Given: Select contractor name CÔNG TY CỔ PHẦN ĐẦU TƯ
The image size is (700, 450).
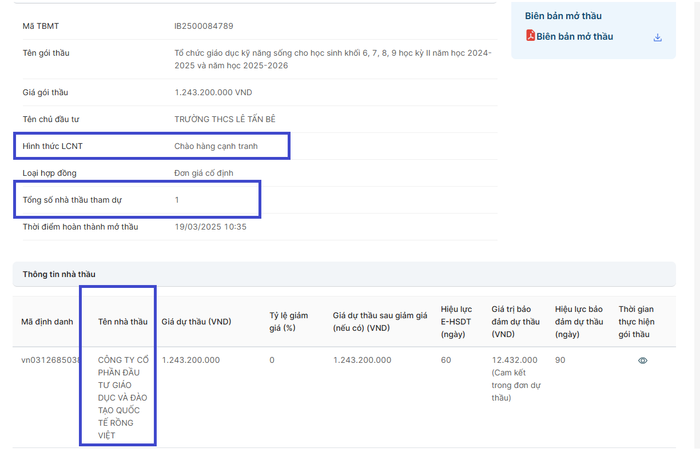Looking at the screenshot, I should (119, 397).
